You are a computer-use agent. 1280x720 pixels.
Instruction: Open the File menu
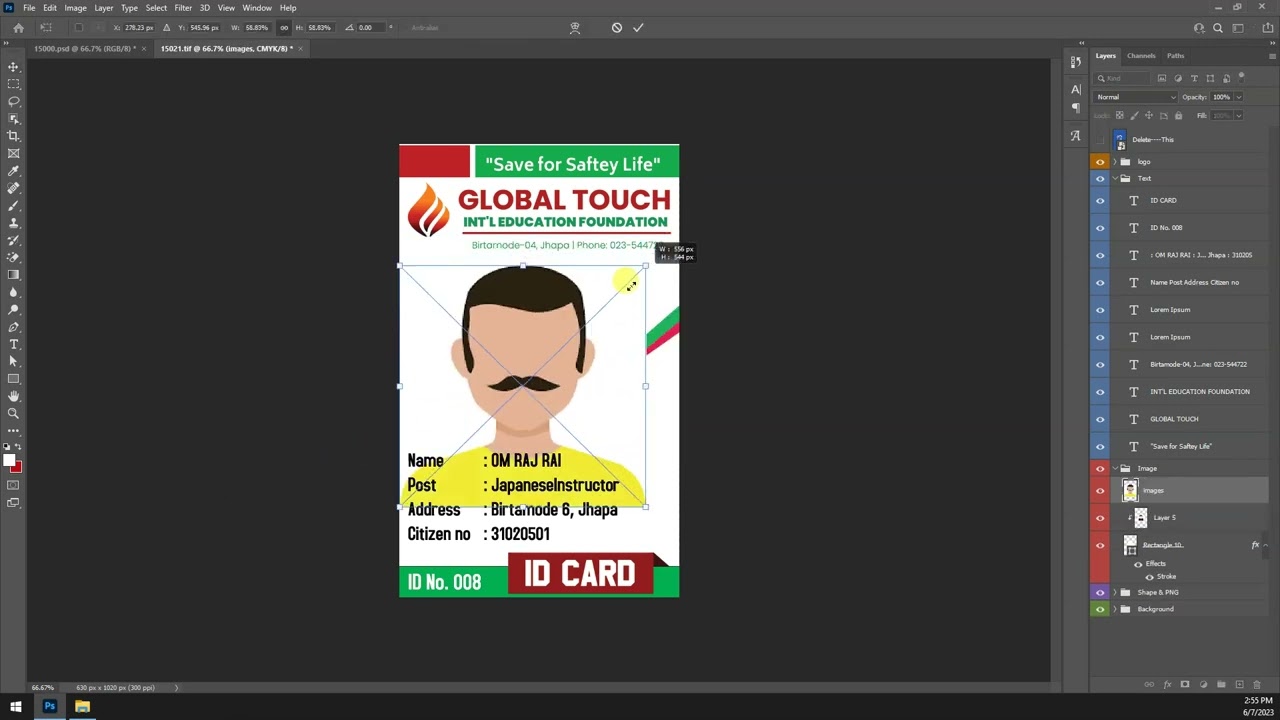(x=29, y=8)
